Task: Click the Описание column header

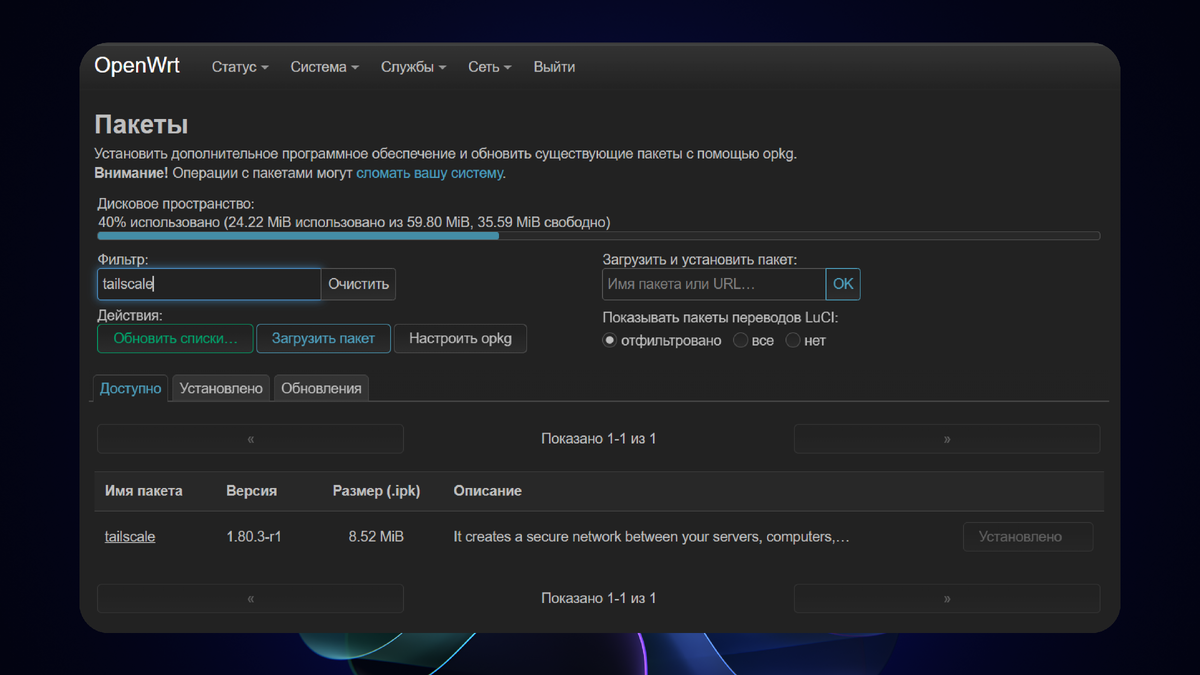Action: pos(488,491)
